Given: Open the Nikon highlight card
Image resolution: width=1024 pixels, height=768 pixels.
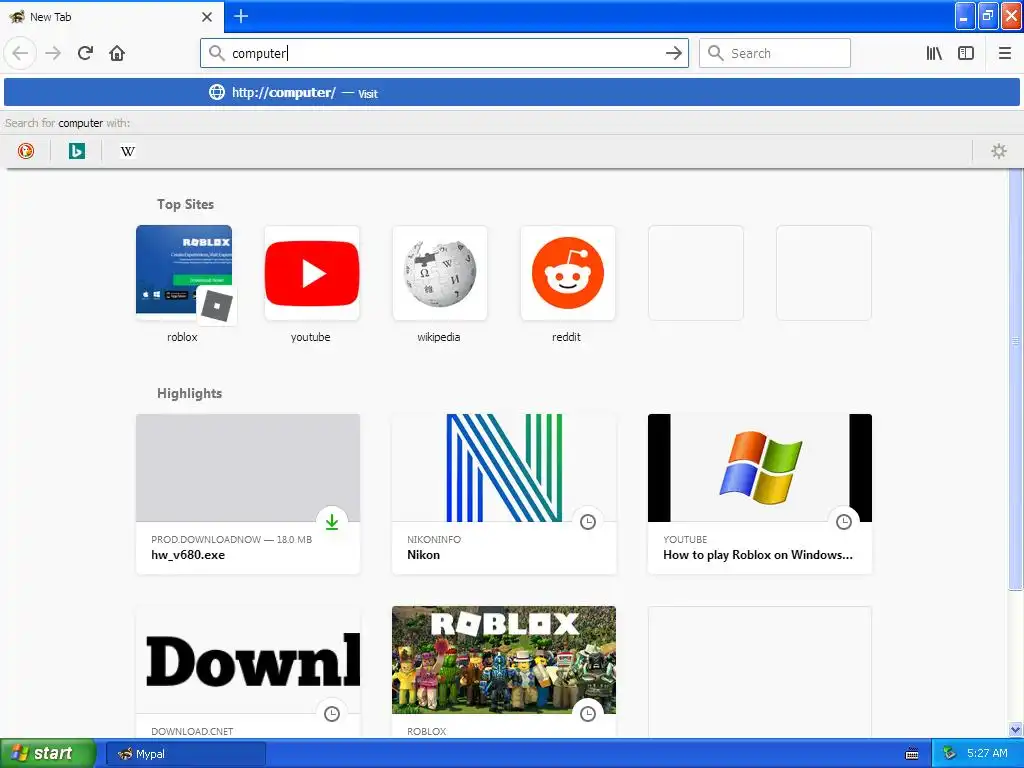Looking at the screenshot, I should pos(504,494).
